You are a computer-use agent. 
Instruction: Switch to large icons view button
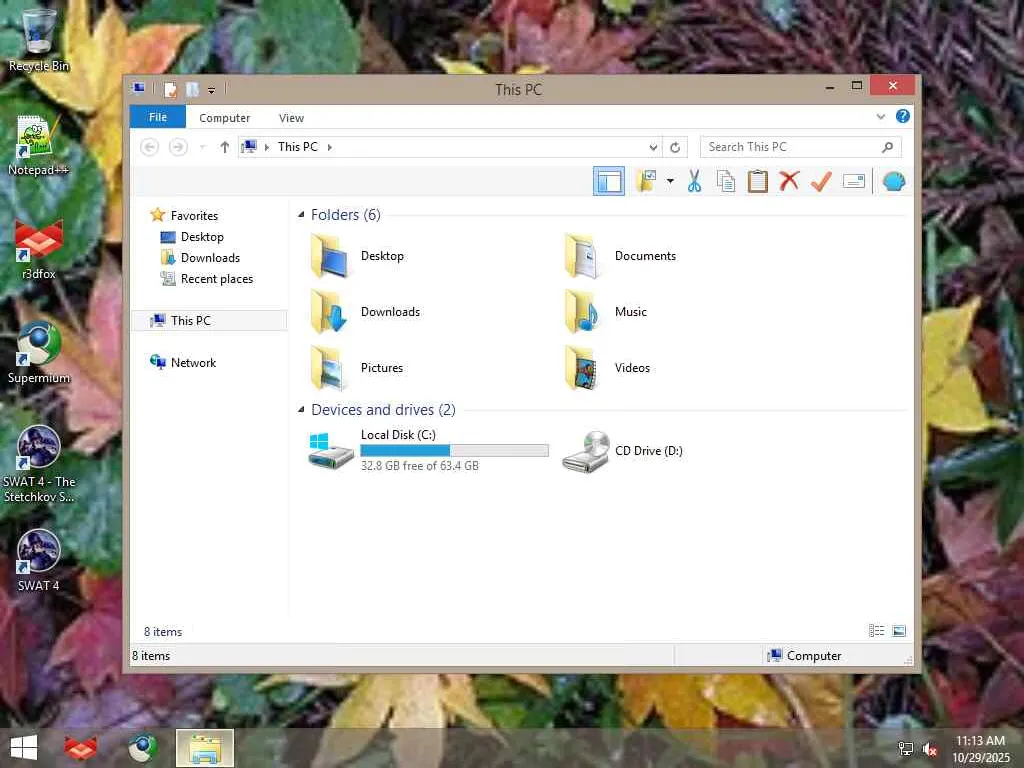(x=899, y=631)
